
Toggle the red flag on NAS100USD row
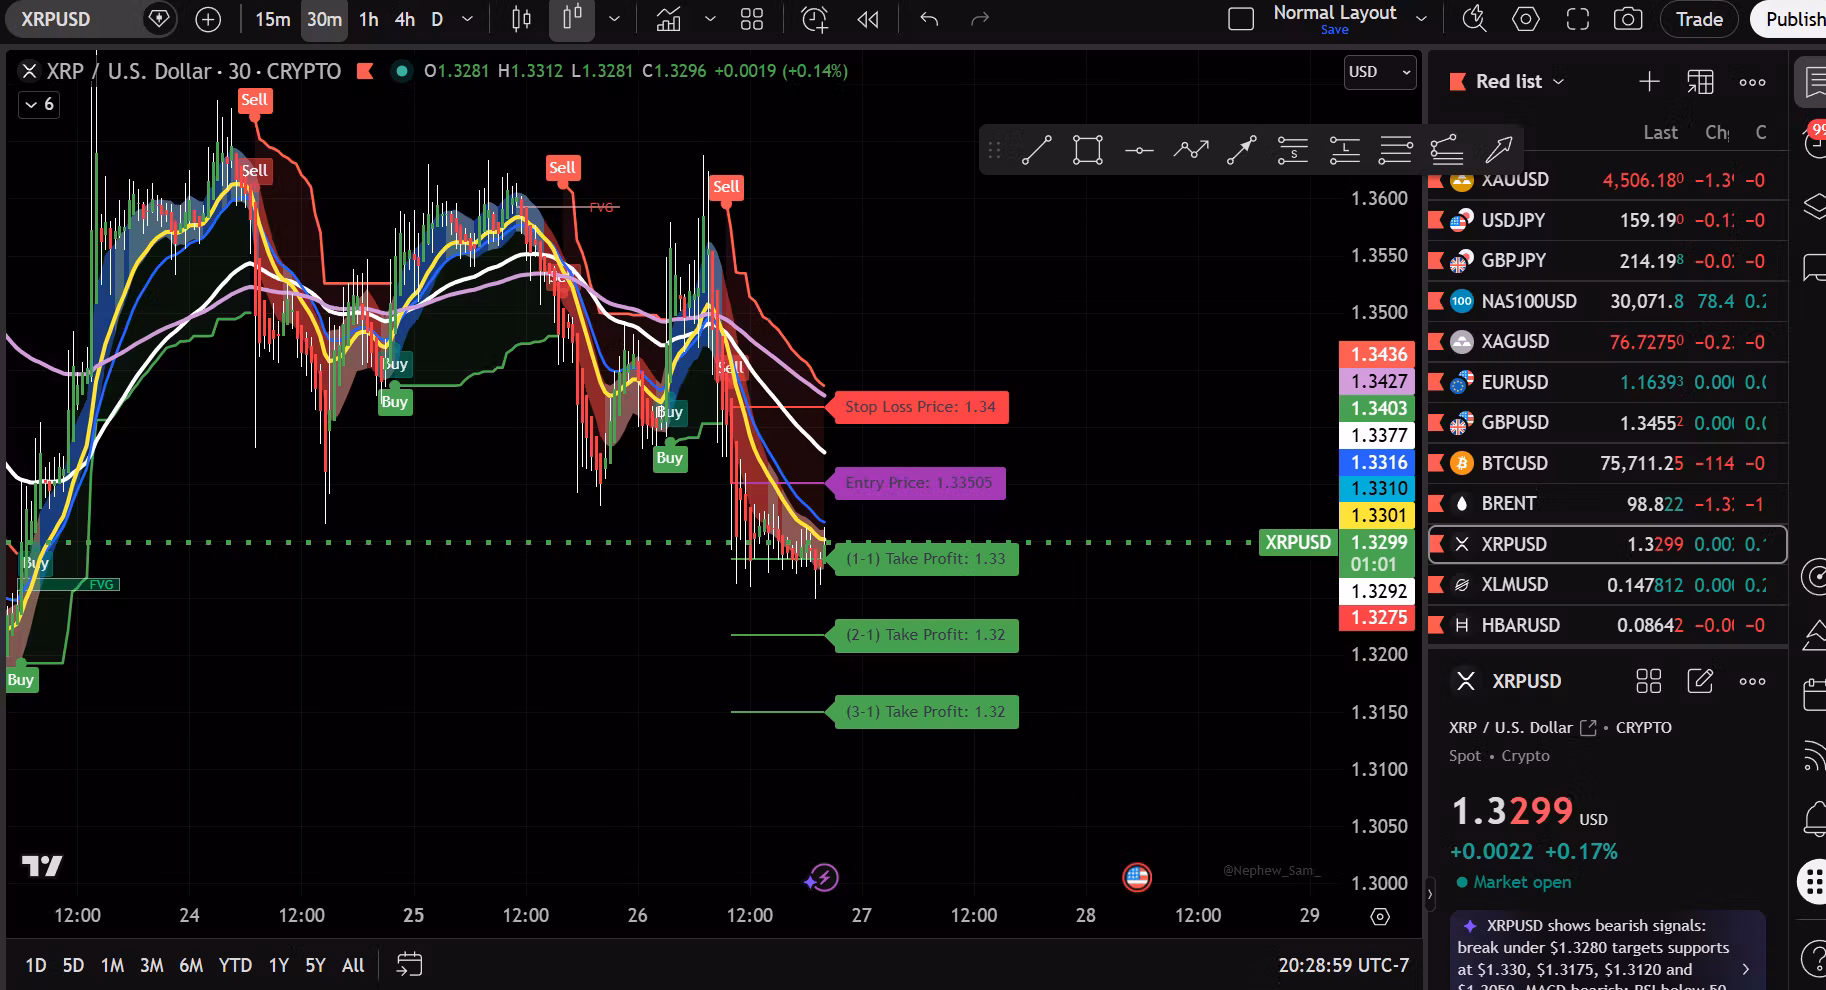[1436, 301]
